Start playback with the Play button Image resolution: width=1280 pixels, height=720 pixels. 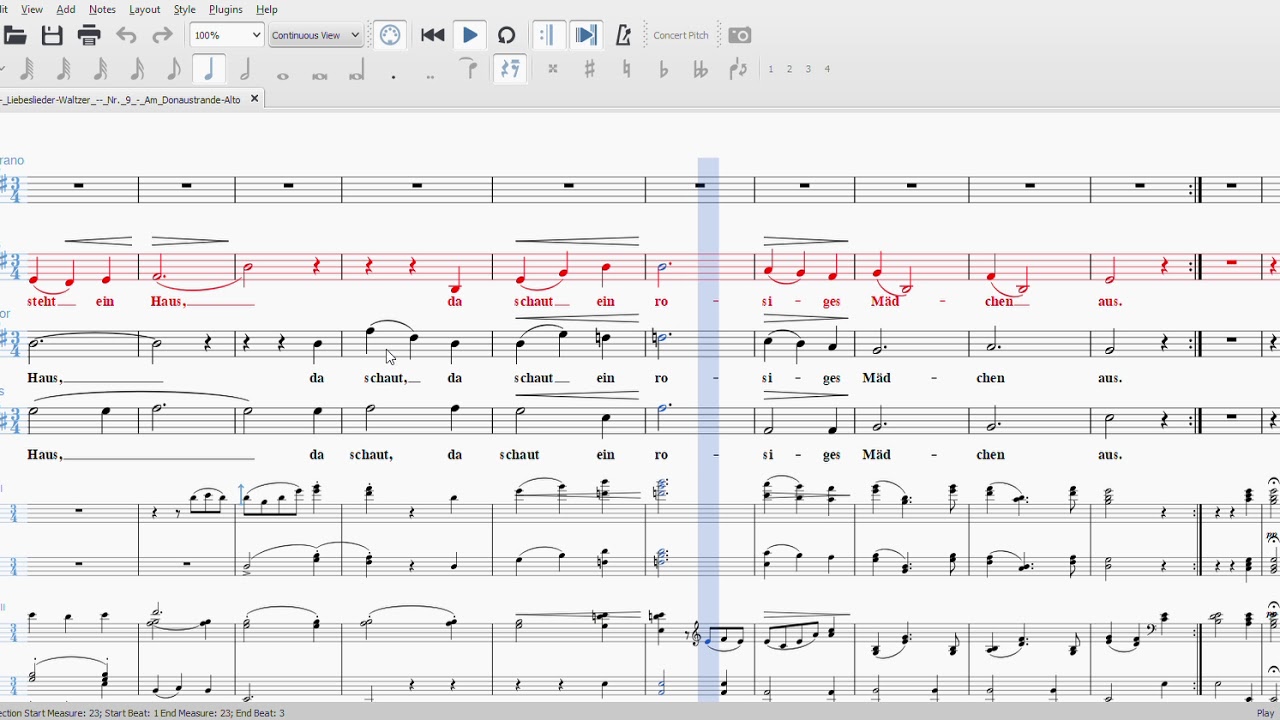coord(469,36)
